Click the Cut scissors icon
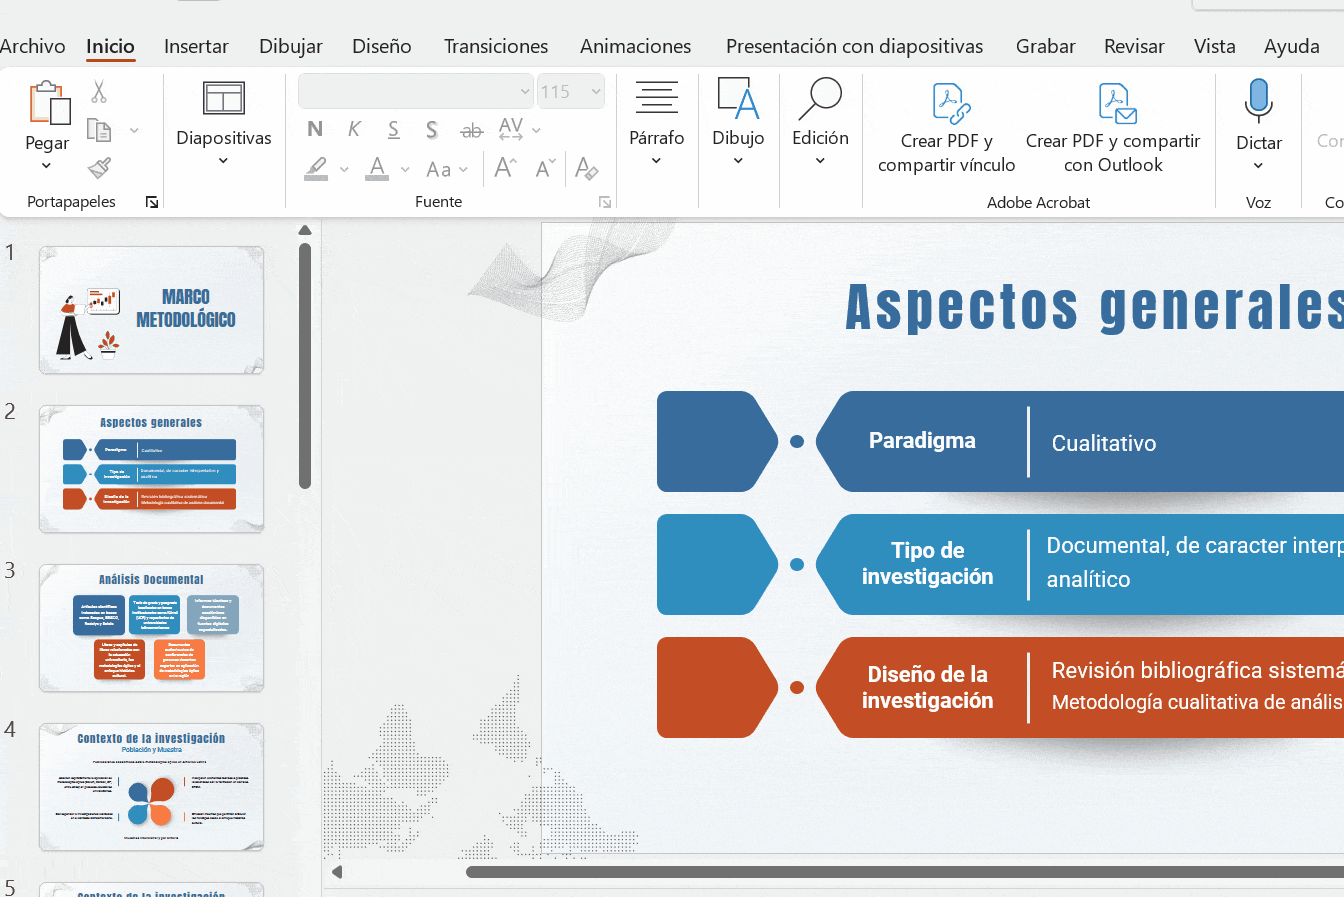This screenshot has width=1344, height=897. (99, 92)
